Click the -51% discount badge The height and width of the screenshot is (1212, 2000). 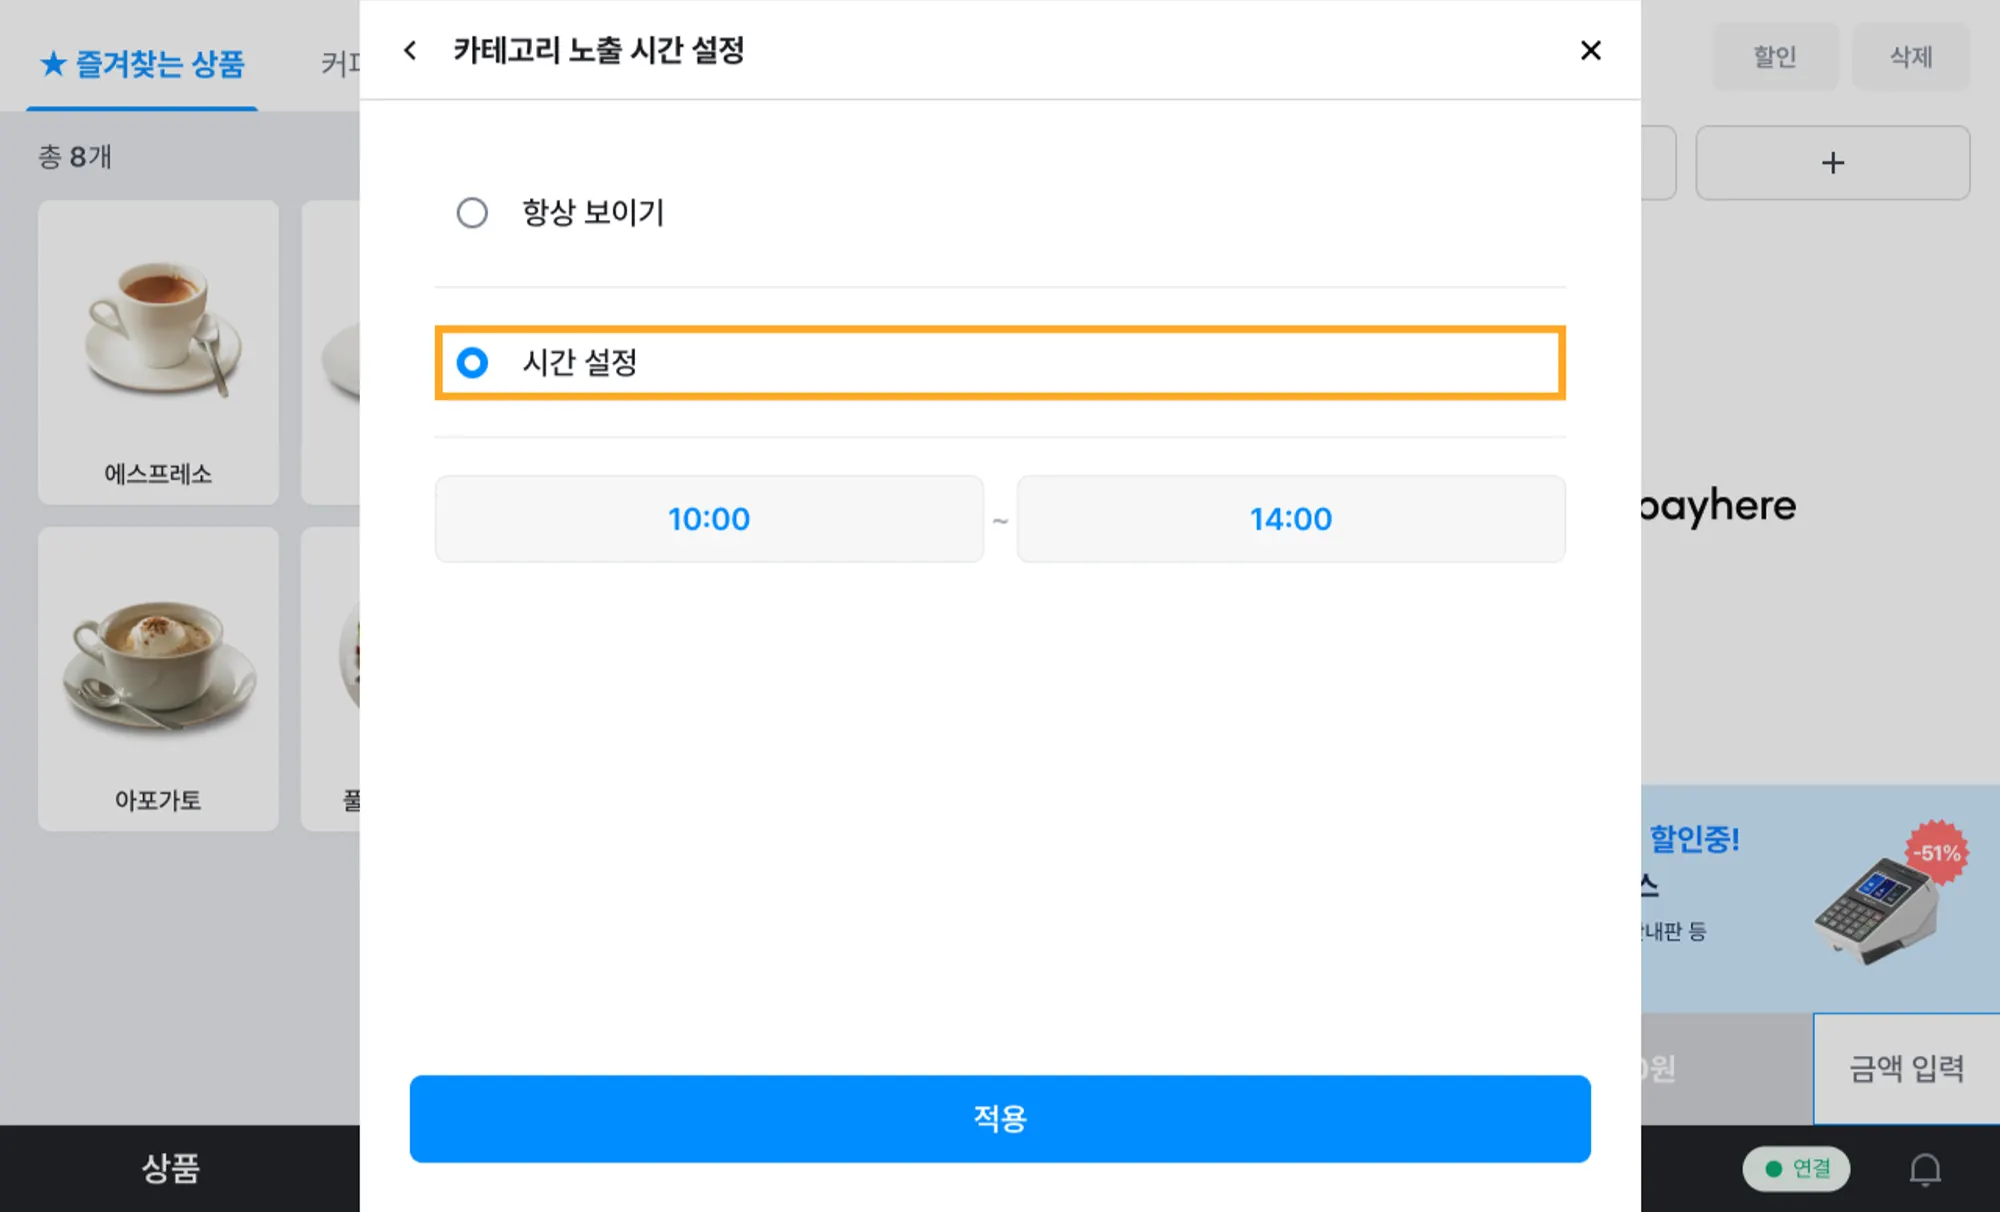point(1937,853)
